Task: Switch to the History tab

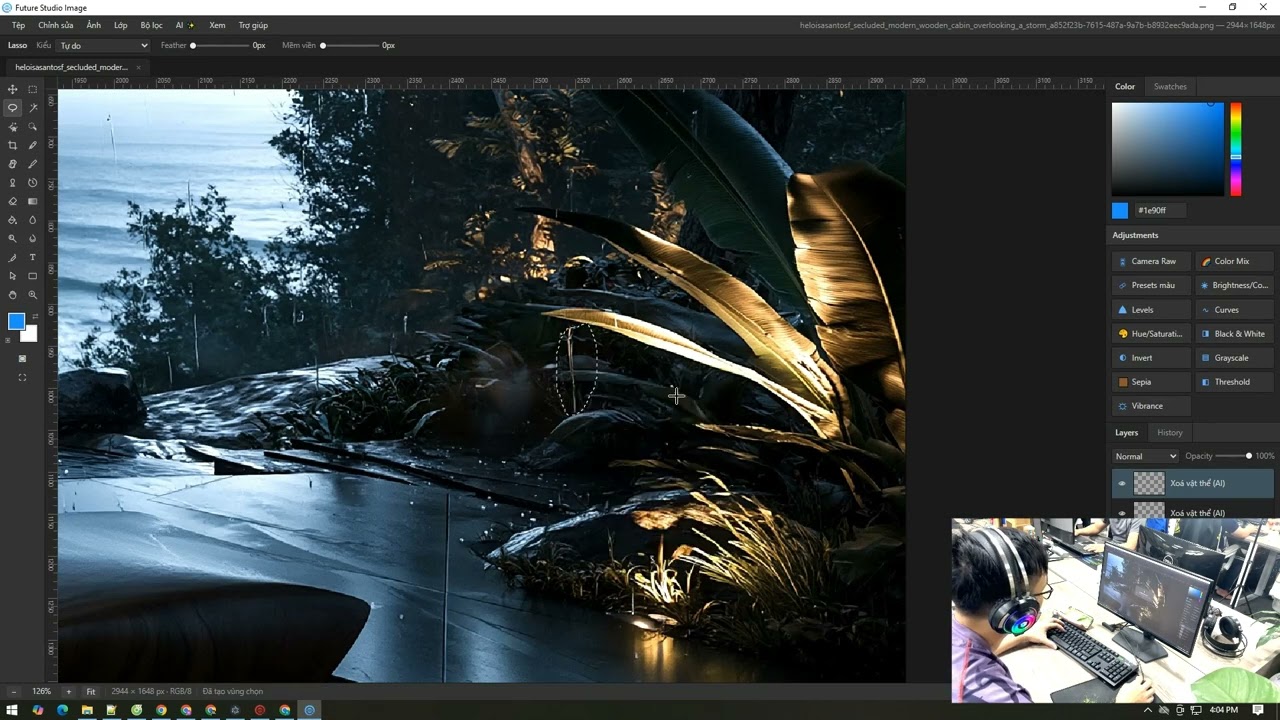Action: (x=1169, y=432)
